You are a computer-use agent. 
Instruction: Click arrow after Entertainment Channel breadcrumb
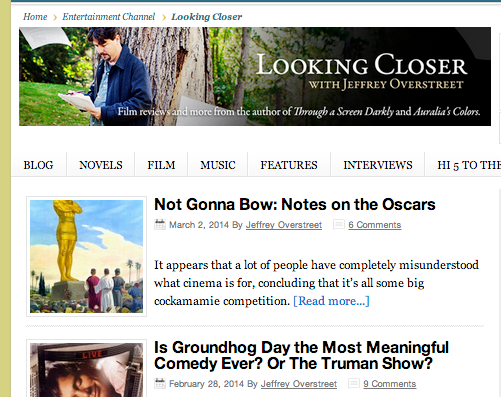point(164,17)
